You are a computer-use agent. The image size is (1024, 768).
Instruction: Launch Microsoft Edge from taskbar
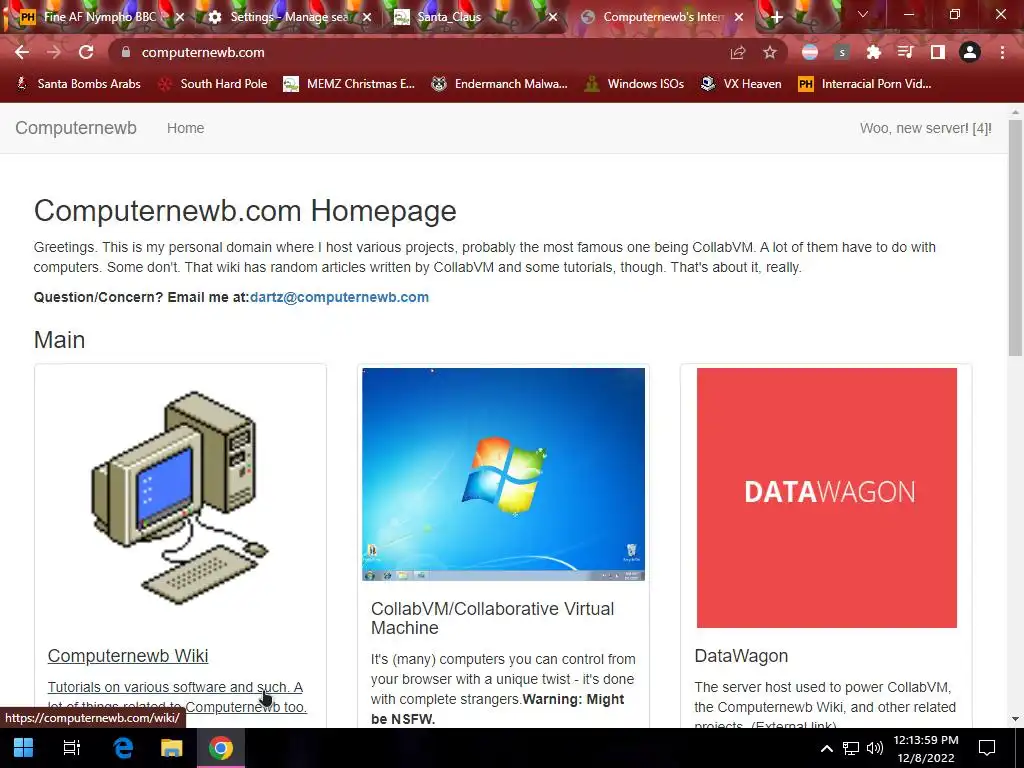point(123,748)
